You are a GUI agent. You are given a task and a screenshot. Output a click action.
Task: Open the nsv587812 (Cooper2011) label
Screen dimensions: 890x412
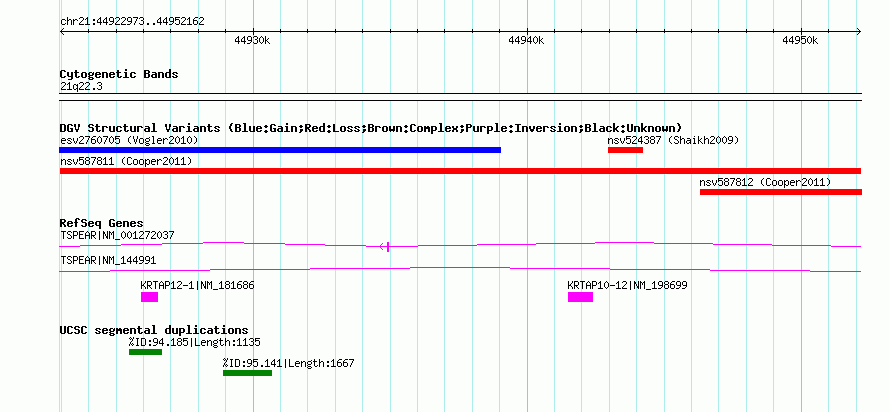tap(765, 182)
